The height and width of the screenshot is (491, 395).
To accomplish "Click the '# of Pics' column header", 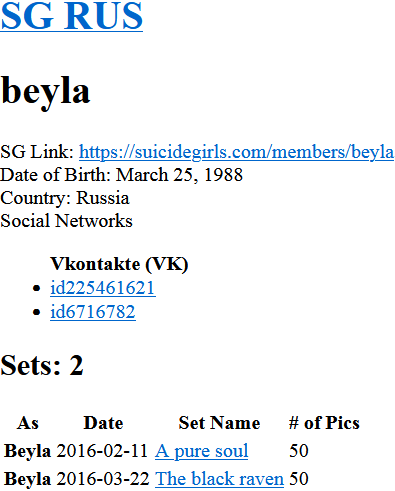I will 324,423.
